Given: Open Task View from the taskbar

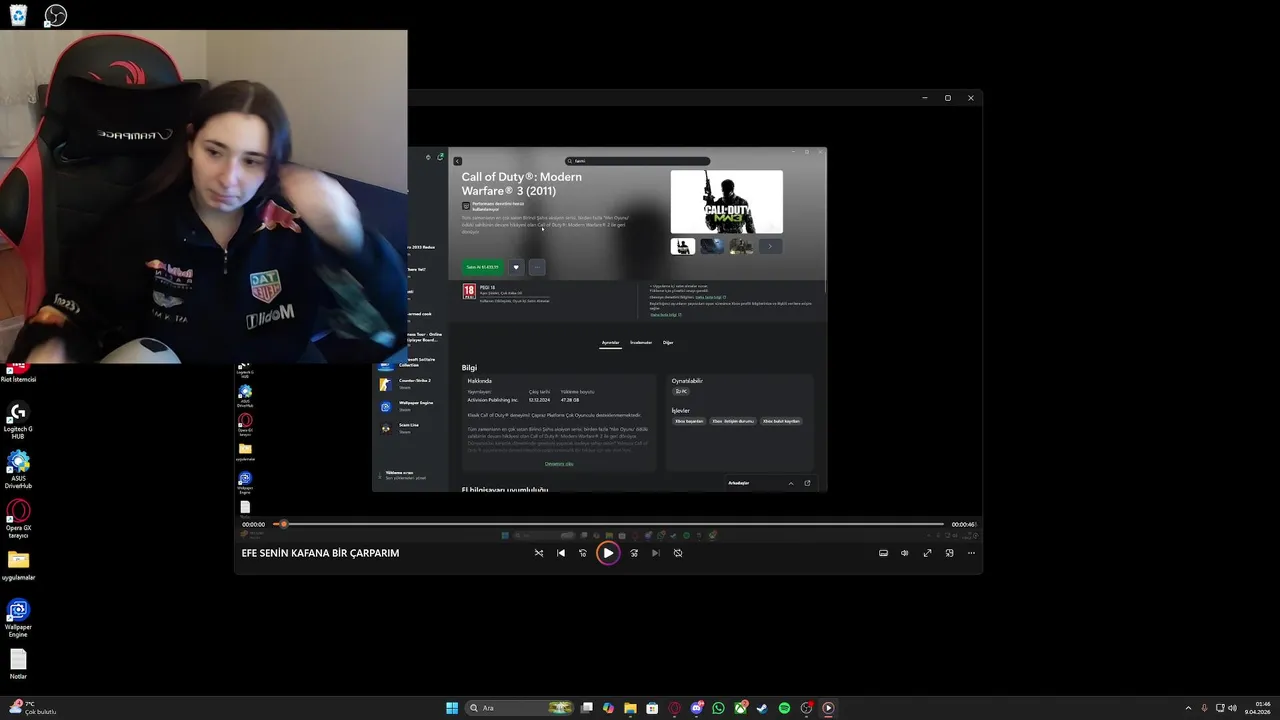Looking at the screenshot, I should tap(587, 708).
